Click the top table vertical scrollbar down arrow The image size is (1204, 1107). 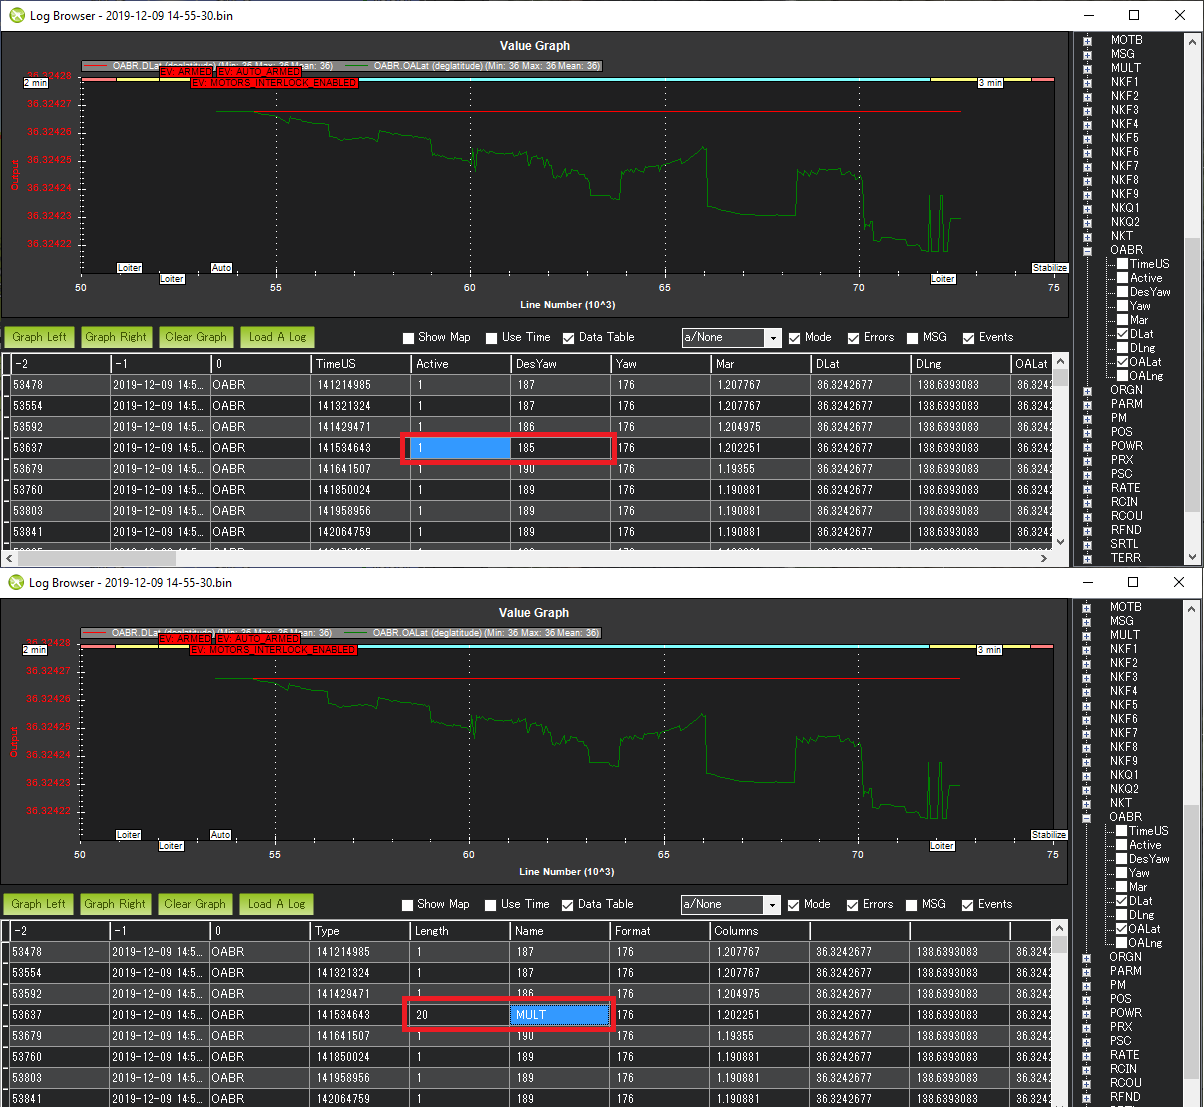tap(1061, 542)
